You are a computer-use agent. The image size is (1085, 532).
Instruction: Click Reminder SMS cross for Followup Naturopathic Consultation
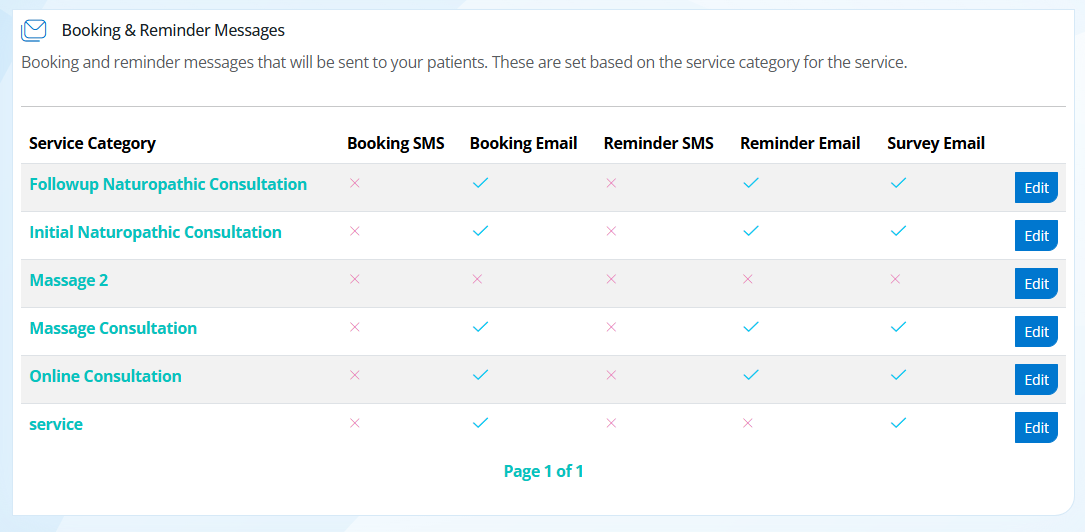click(x=611, y=183)
